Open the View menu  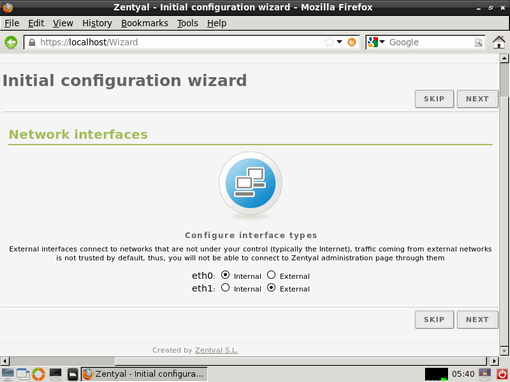[63, 23]
